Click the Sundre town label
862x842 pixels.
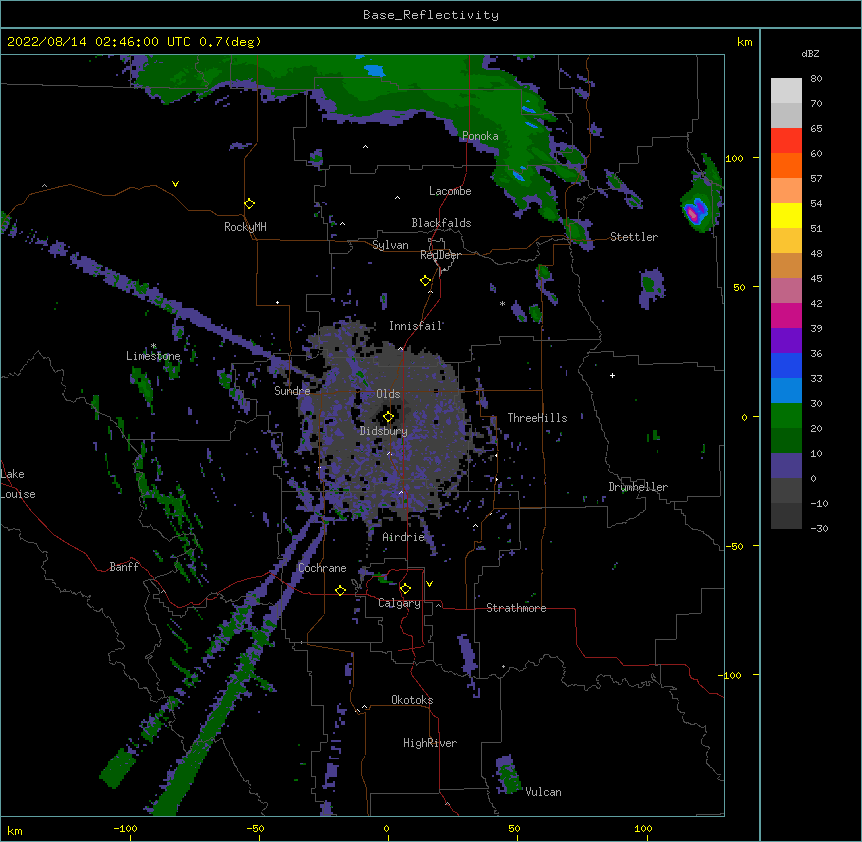point(292,391)
